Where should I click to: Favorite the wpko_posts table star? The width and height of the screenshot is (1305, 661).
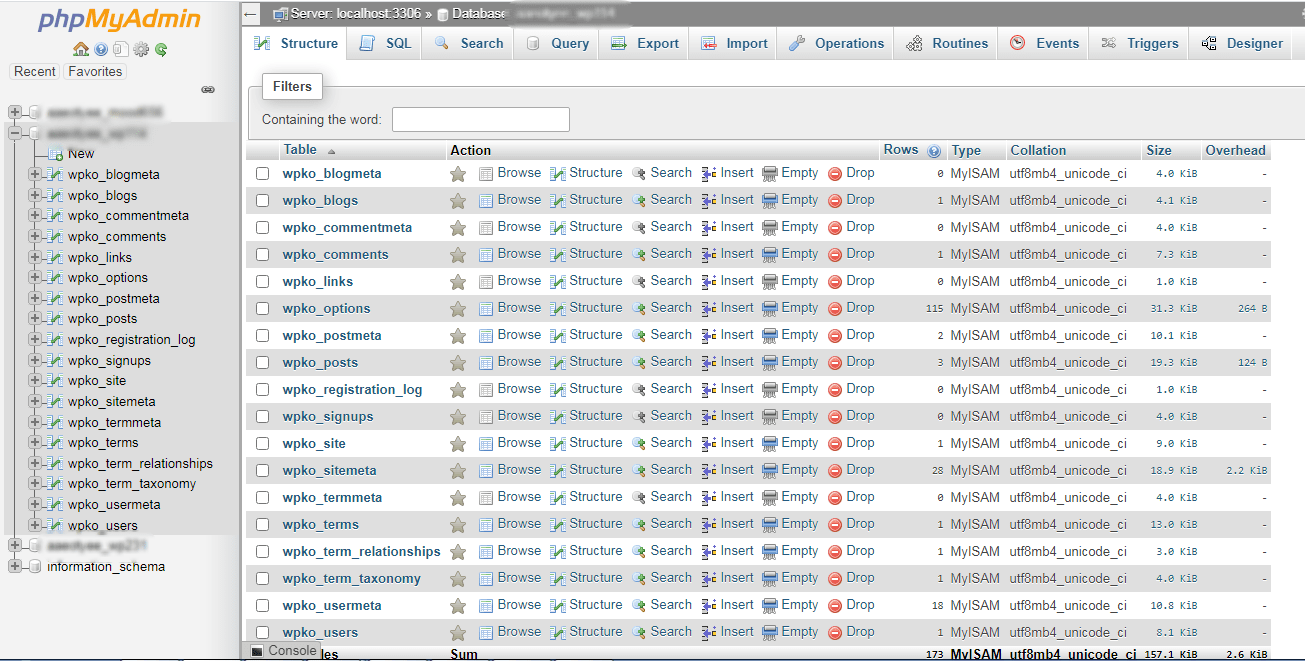tap(458, 361)
